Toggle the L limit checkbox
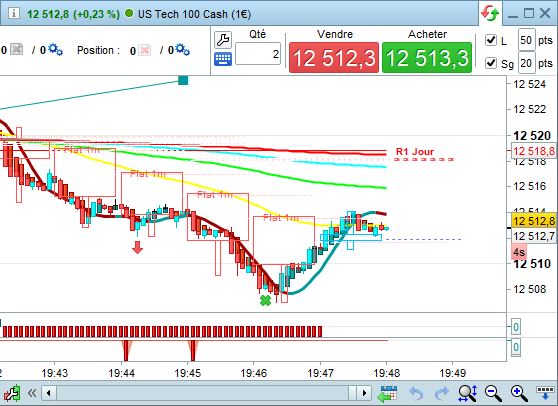 tap(491, 40)
